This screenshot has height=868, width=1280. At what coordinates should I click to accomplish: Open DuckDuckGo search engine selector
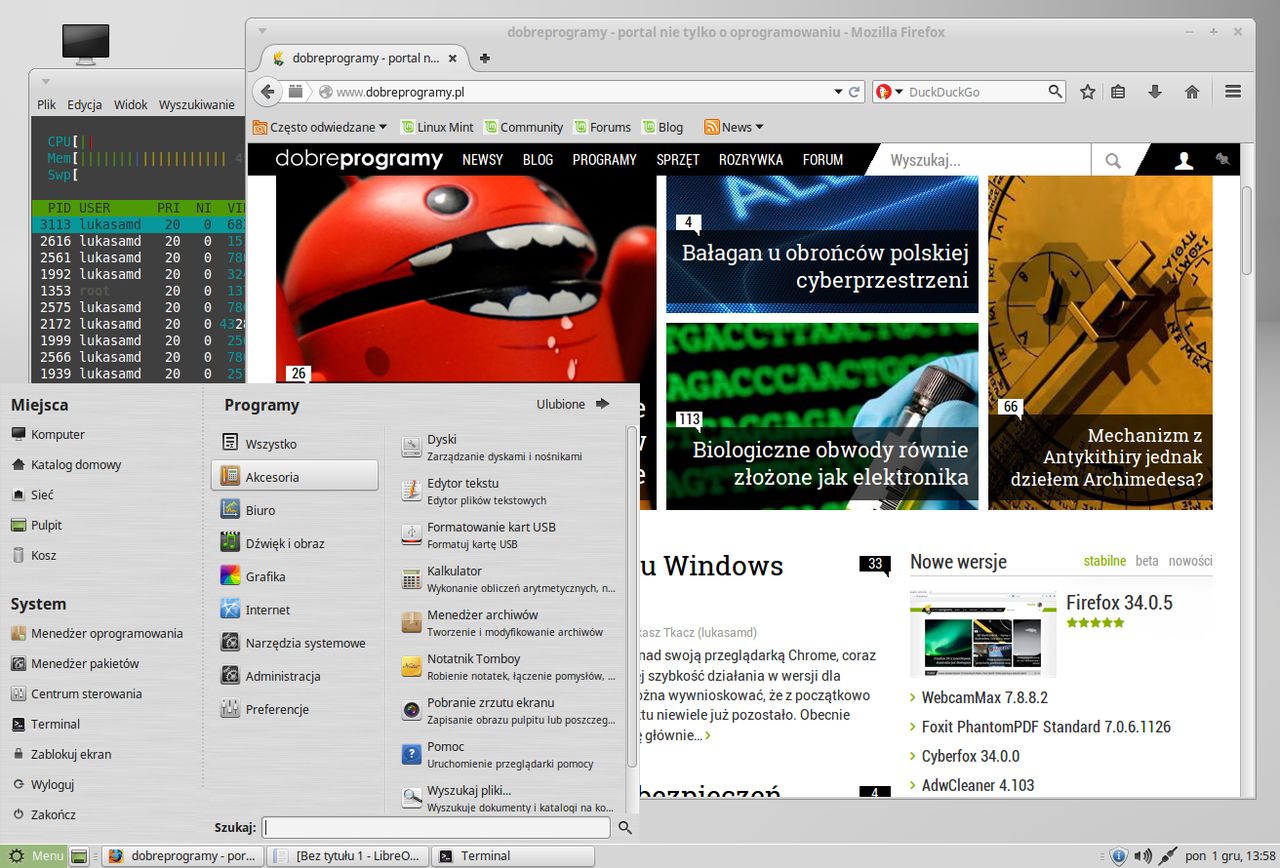click(887, 92)
